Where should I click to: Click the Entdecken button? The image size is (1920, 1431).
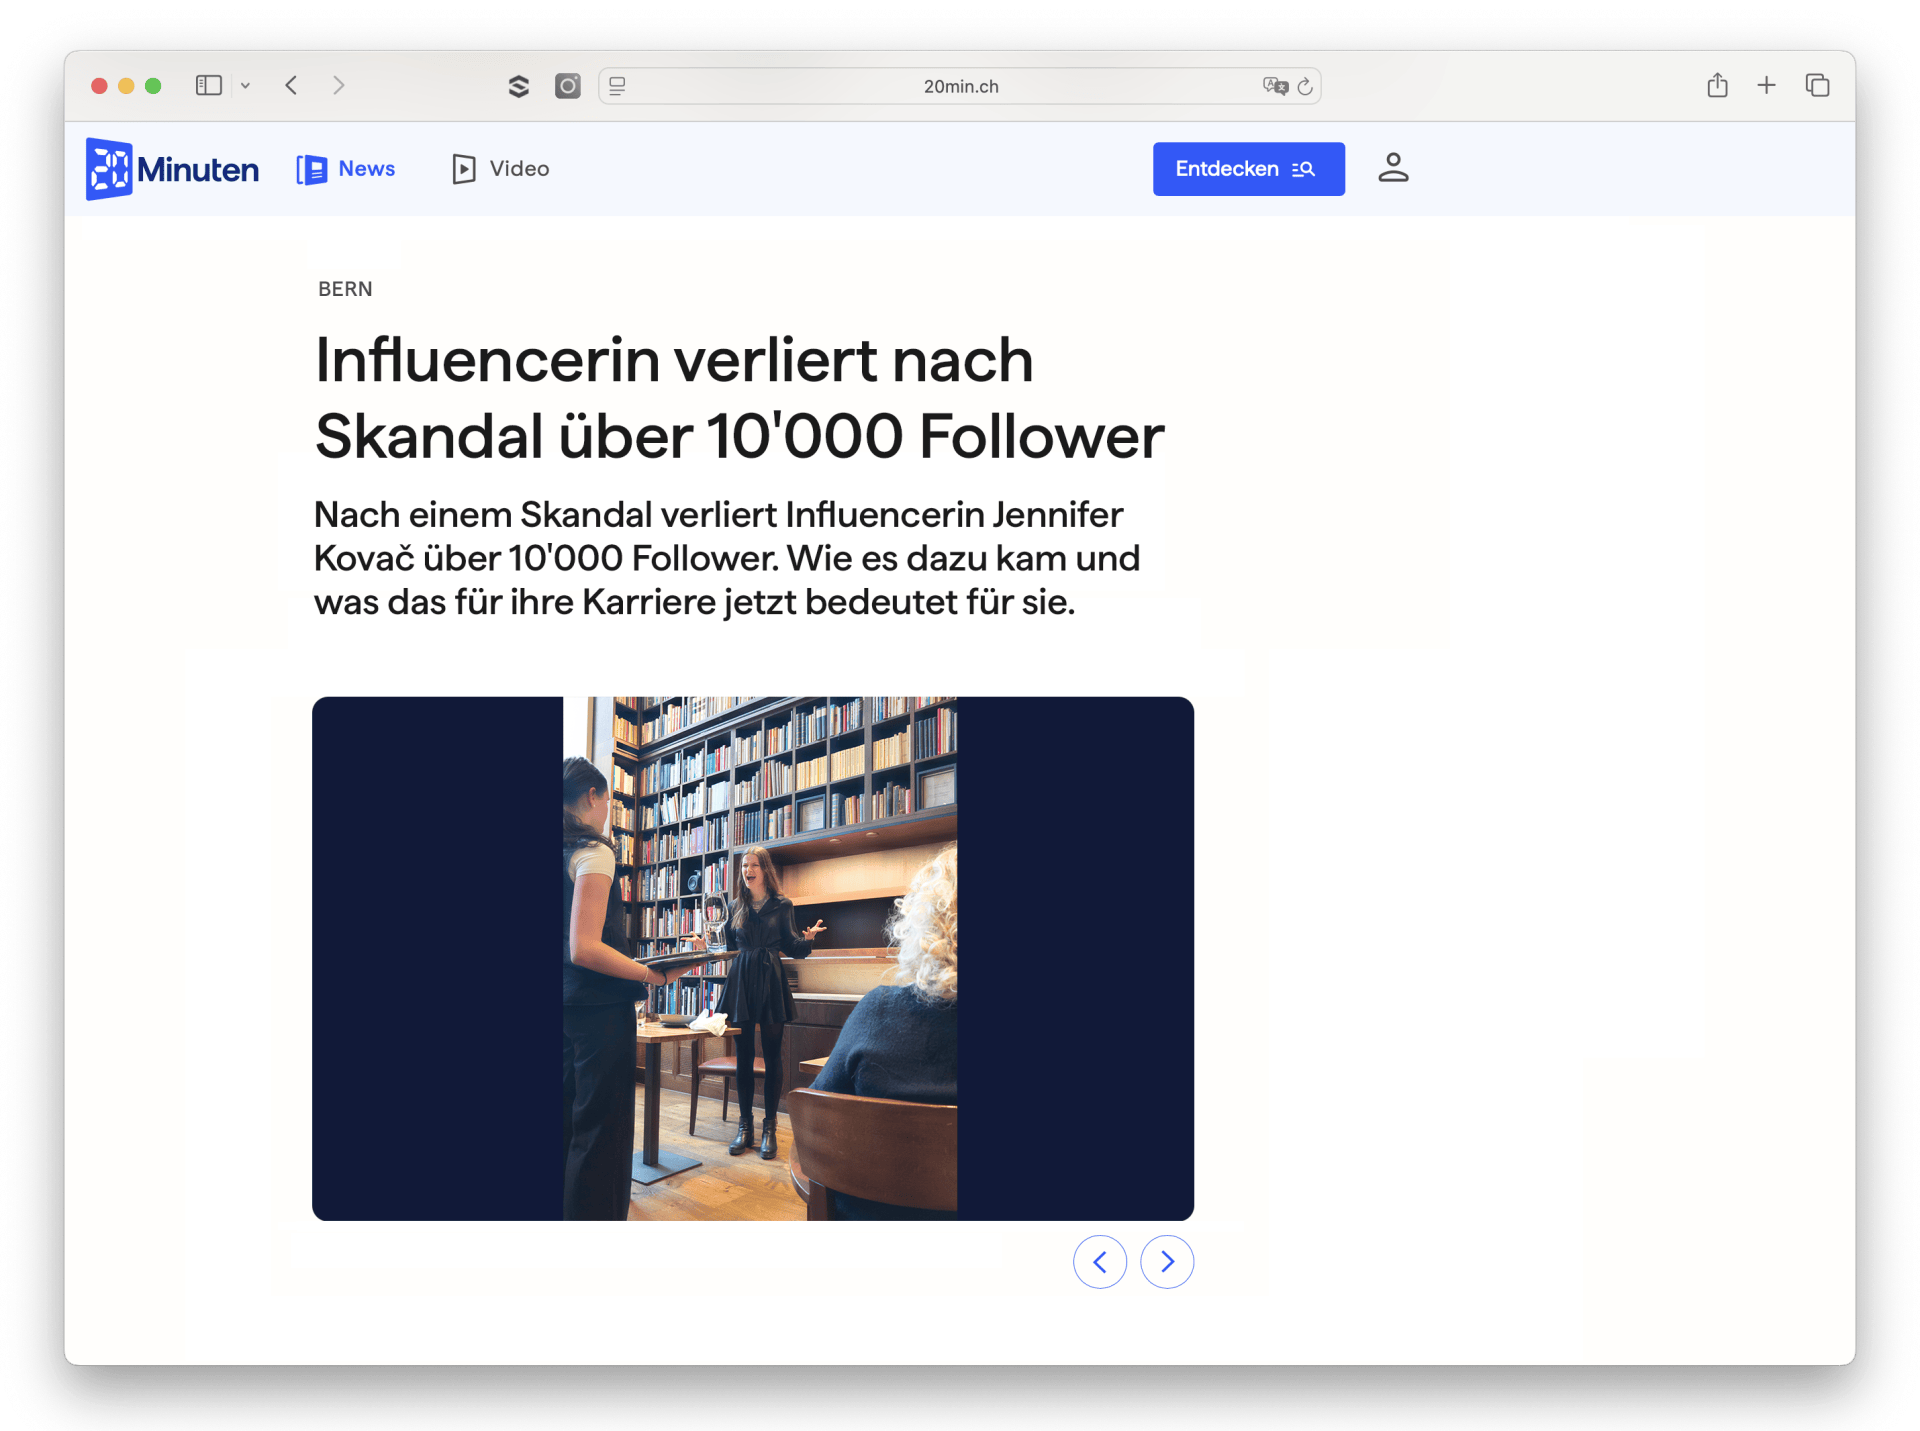[x=1248, y=169]
